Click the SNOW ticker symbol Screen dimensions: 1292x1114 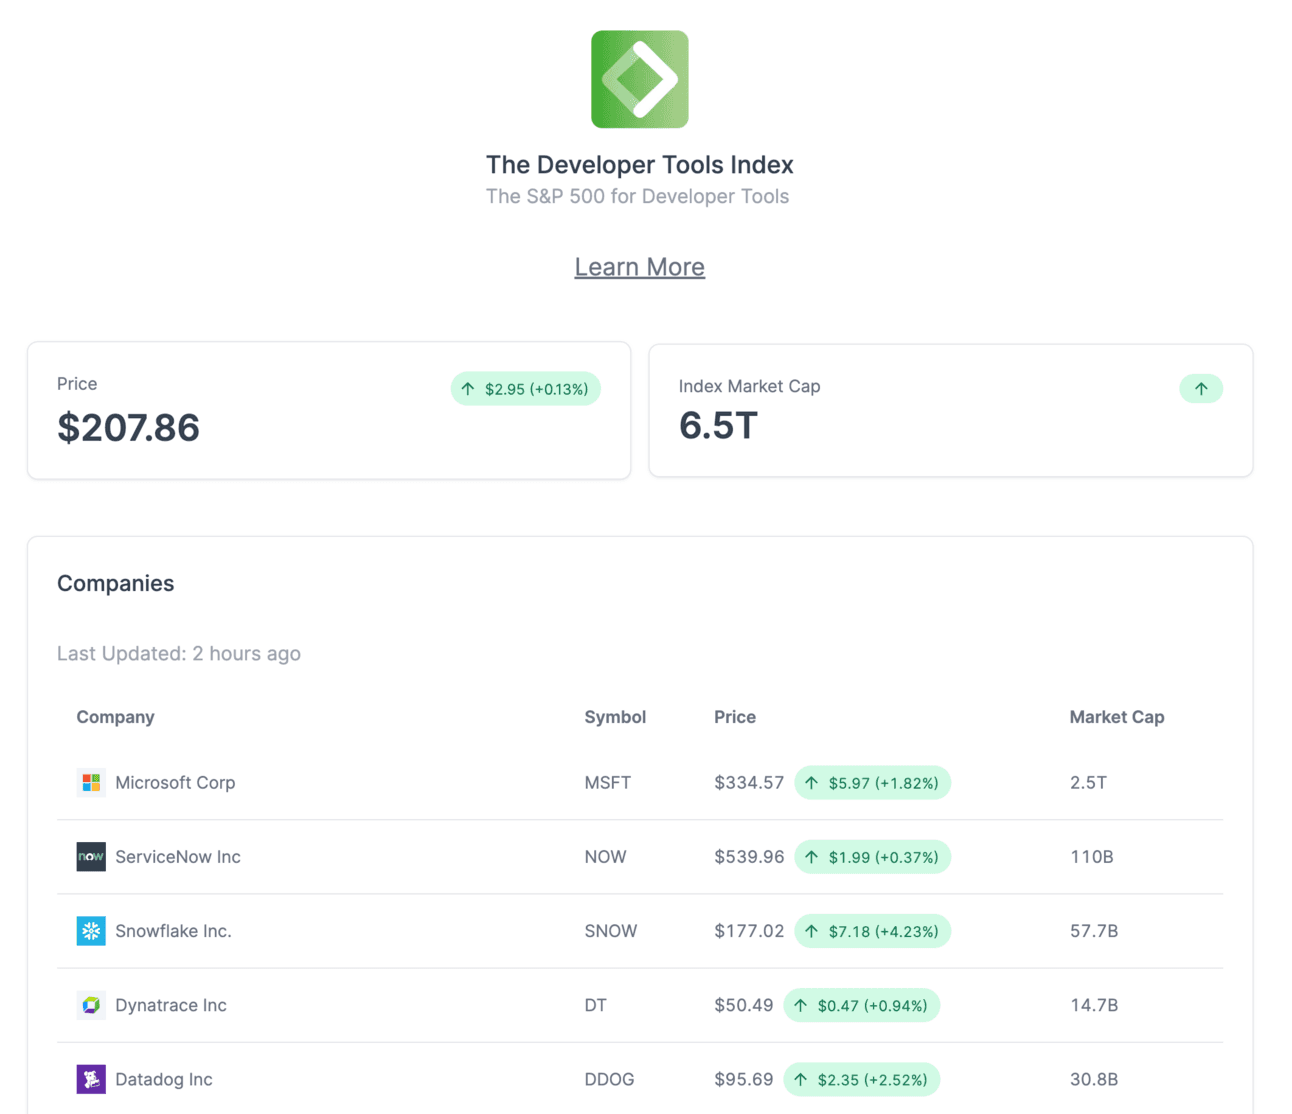[x=611, y=931]
